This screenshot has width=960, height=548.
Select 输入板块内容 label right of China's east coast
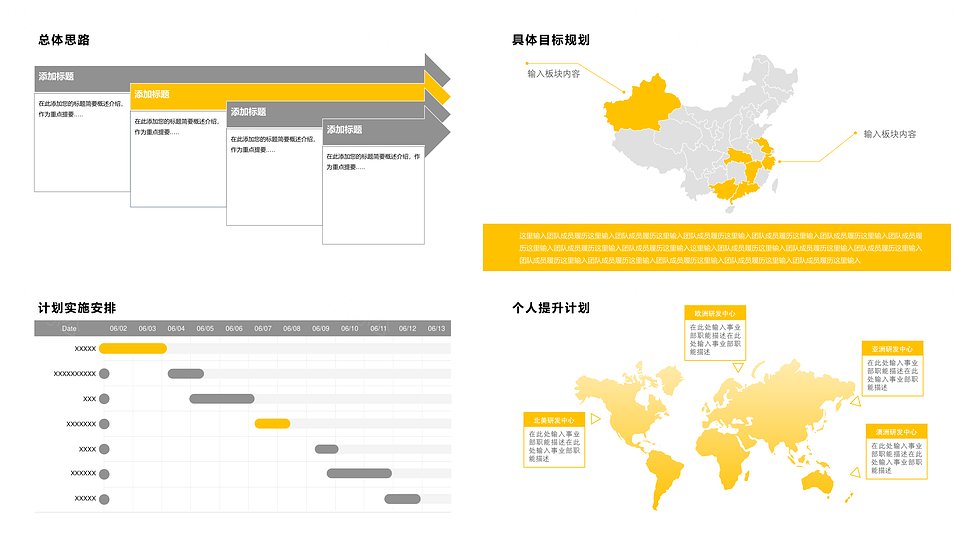coord(890,134)
